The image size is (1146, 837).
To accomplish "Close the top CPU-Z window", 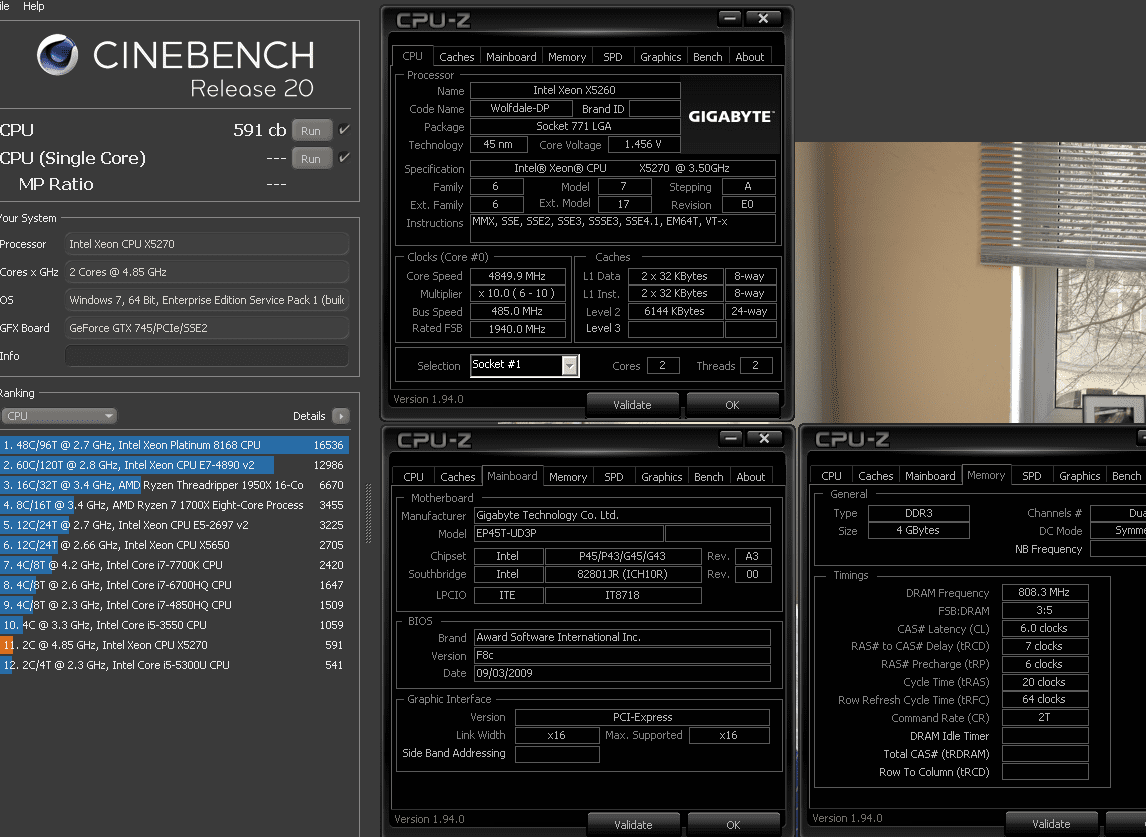I will (x=763, y=18).
